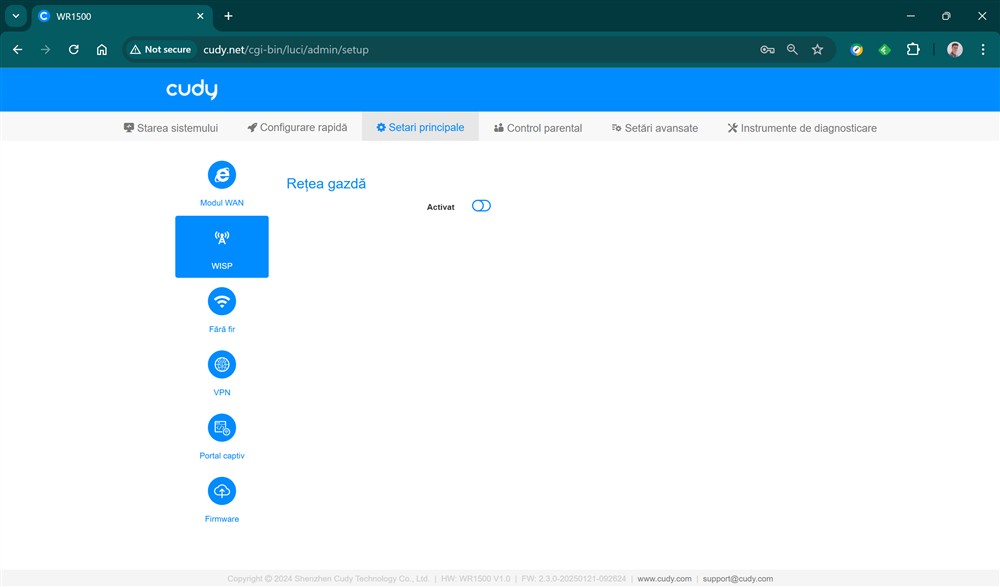Click the Not secure site info button
The image size is (1000, 587).
(x=160, y=49)
